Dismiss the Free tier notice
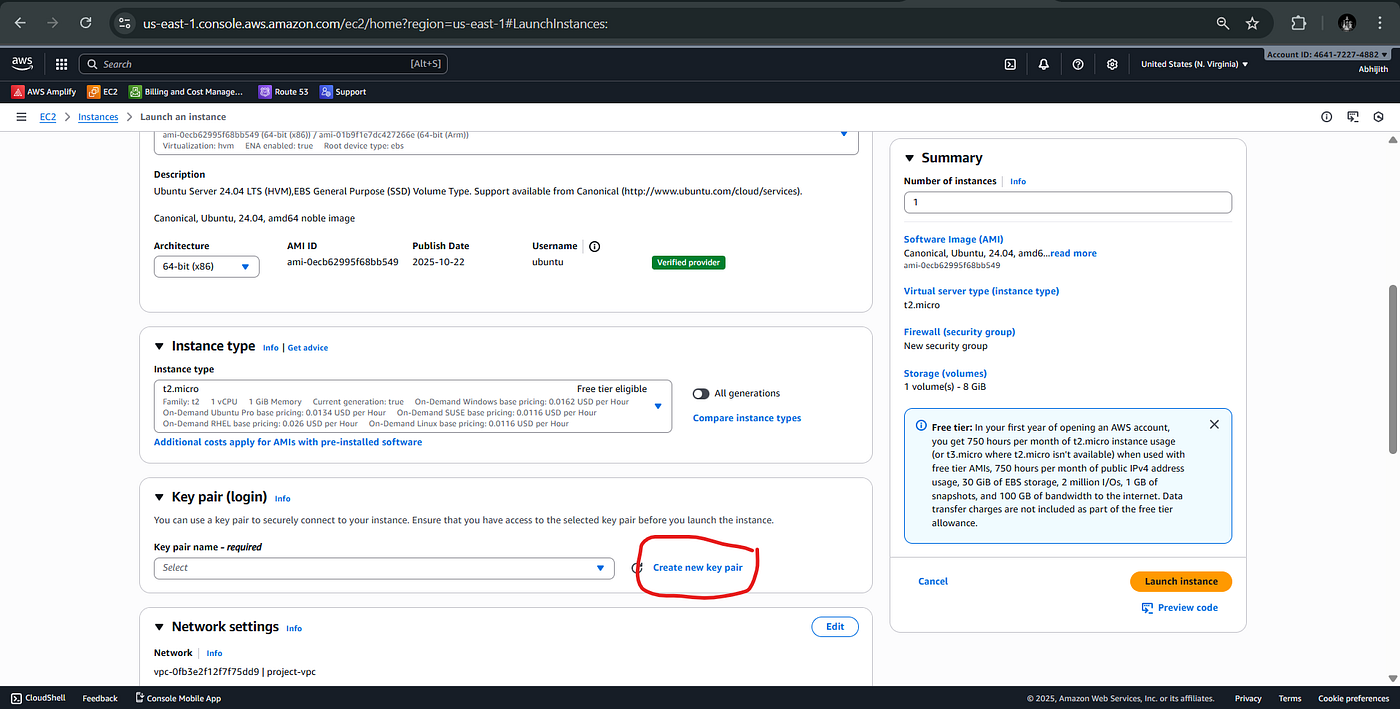Image resolution: width=1400 pixels, height=709 pixels. (1214, 424)
